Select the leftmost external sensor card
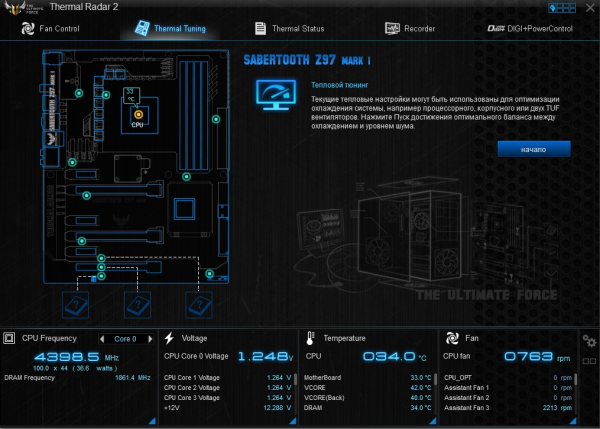The width and height of the screenshot is (600, 429). [75, 305]
